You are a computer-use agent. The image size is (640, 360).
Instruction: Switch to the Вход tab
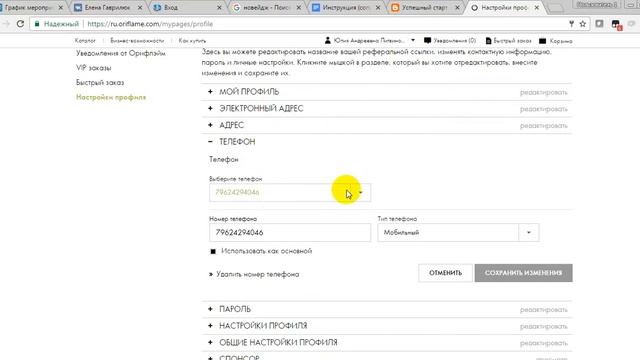pyautogui.click(x=187, y=8)
